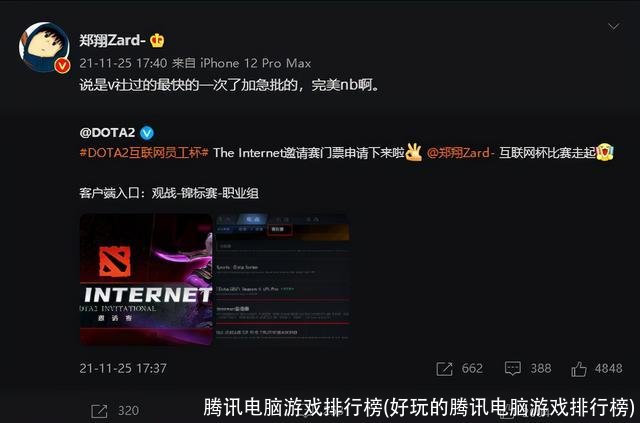Open the 郑翔Zard- username
This screenshot has width=640, height=423.
pos(112,40)
